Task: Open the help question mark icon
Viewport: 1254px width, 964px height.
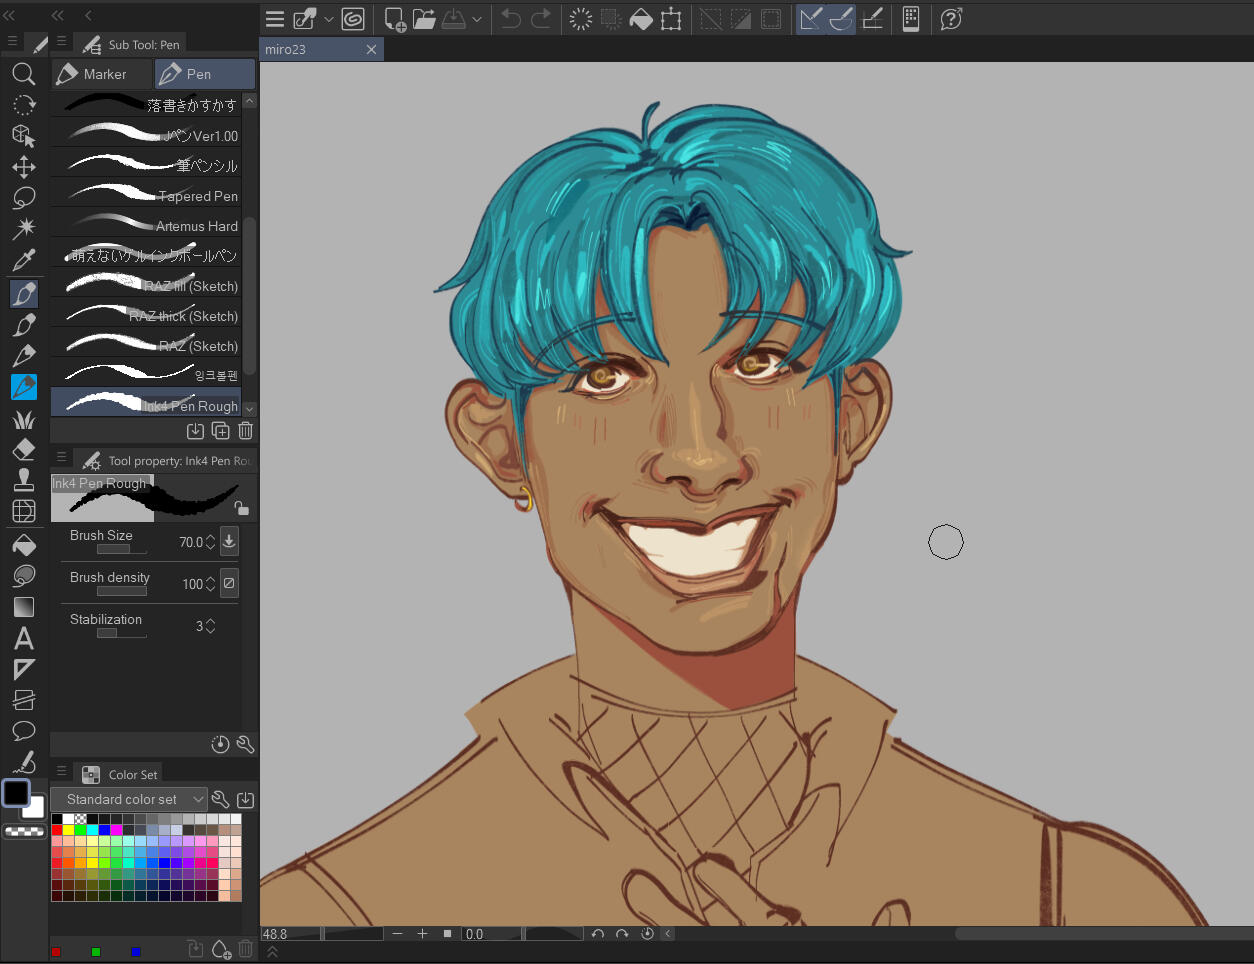Action: [951, 19]
